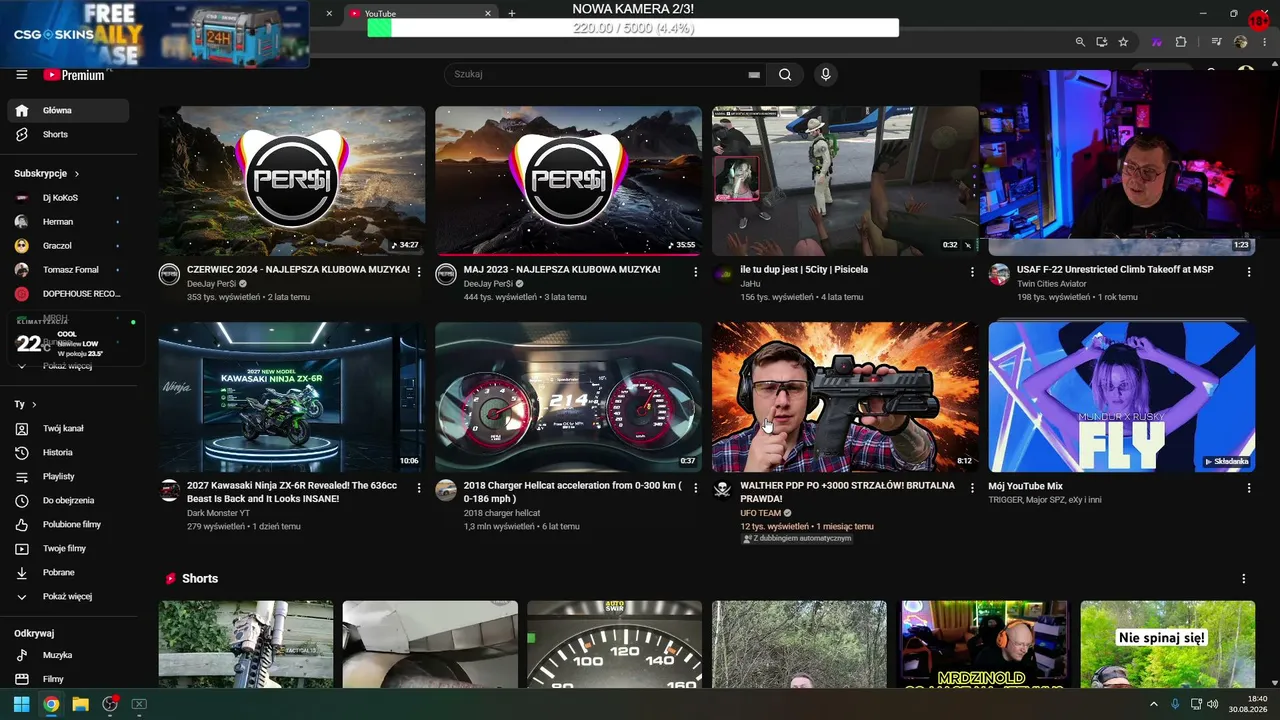
Task: Expand Ty section with Pokaż więcej
Action: 68,596
